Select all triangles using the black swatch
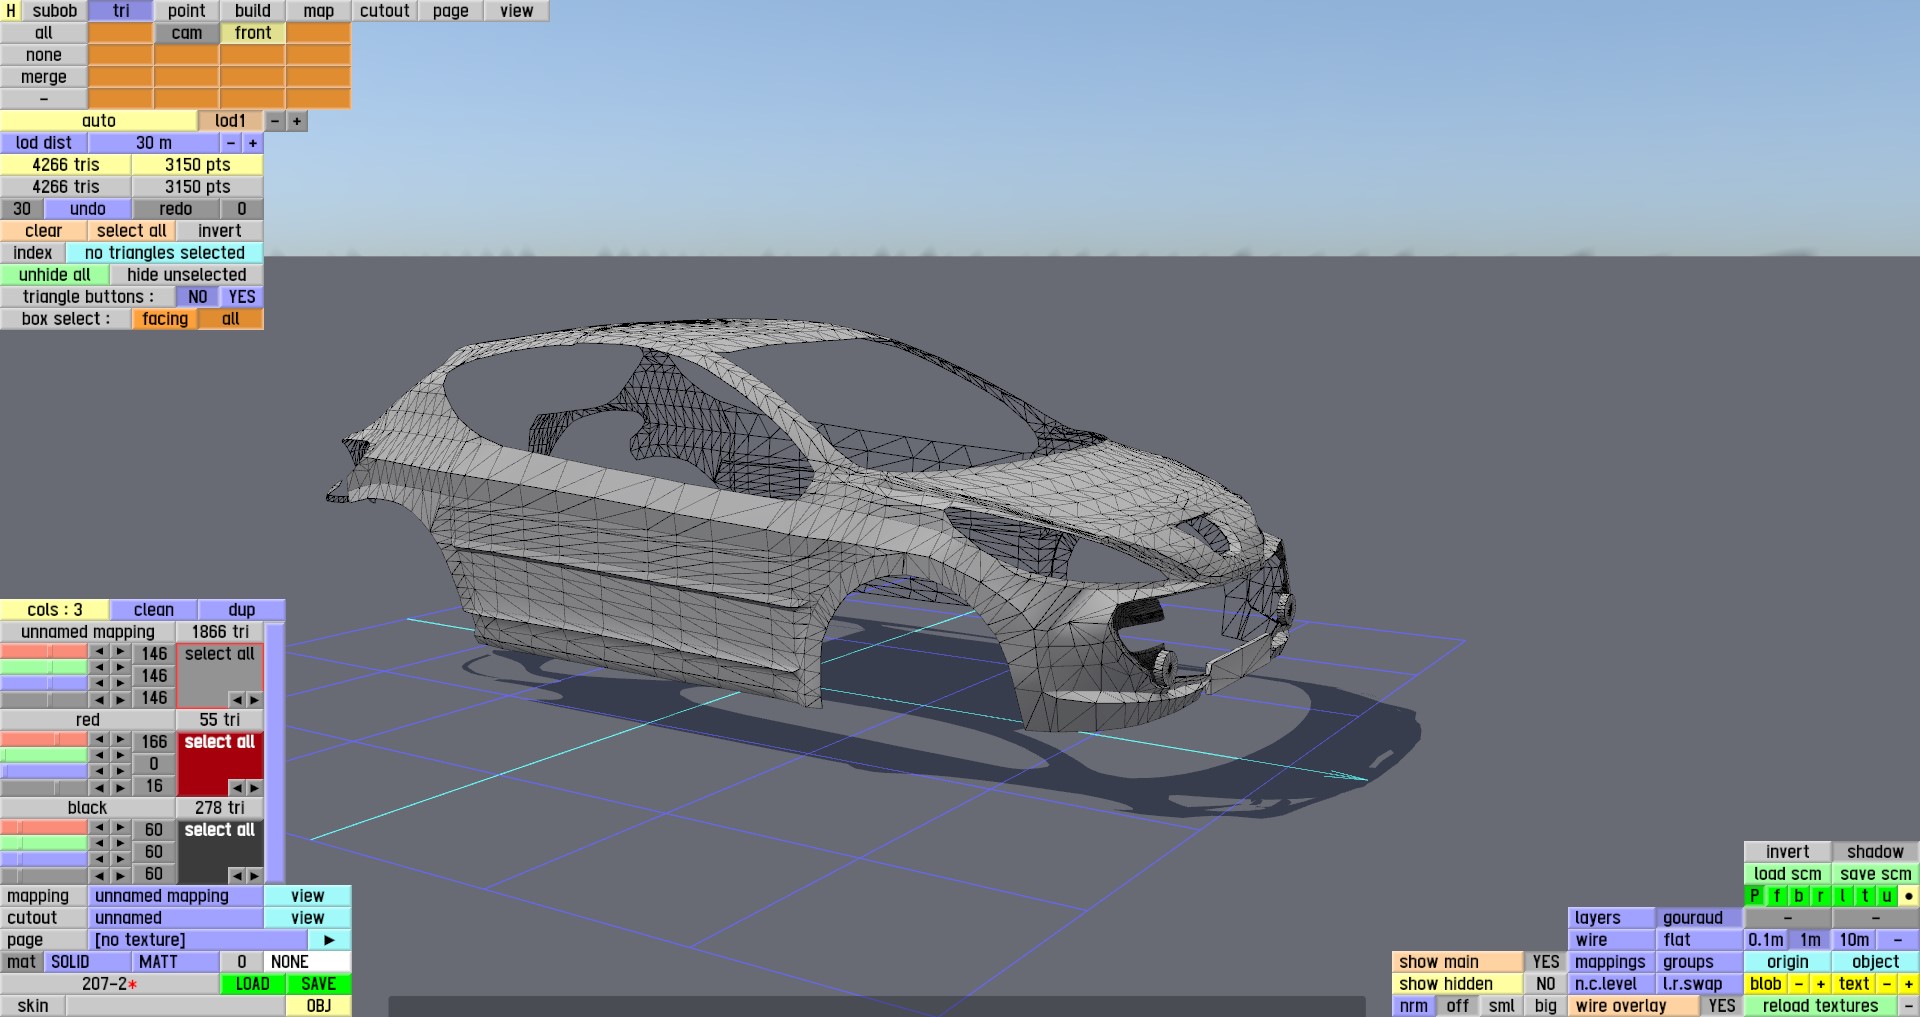This screenshot has height=1017, width=1920. pos(220,830)
